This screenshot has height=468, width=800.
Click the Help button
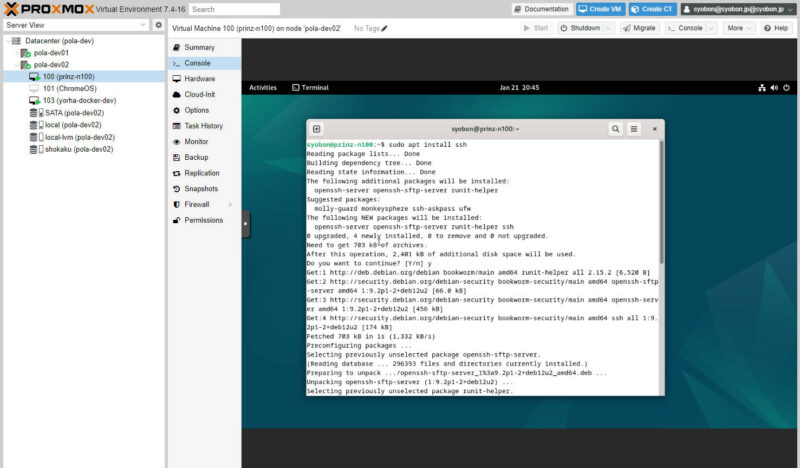click(x=776, y=28)
